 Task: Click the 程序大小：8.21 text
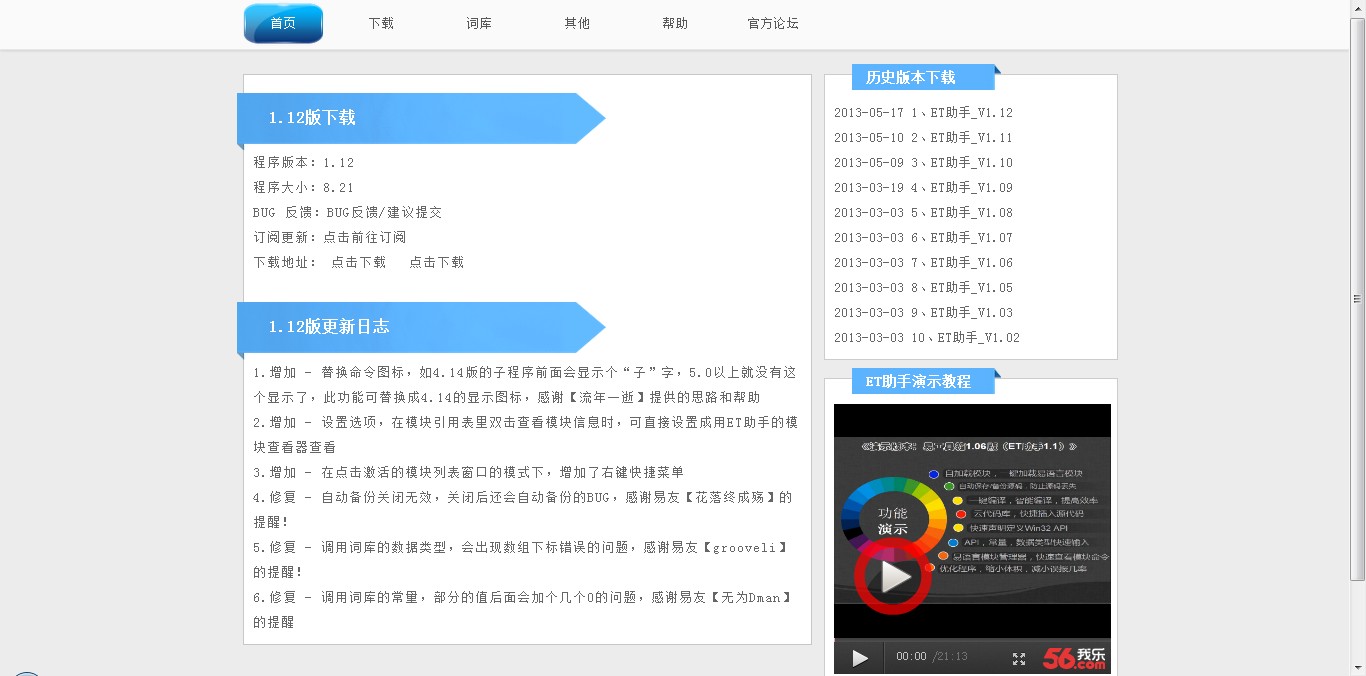click(304, 188)
